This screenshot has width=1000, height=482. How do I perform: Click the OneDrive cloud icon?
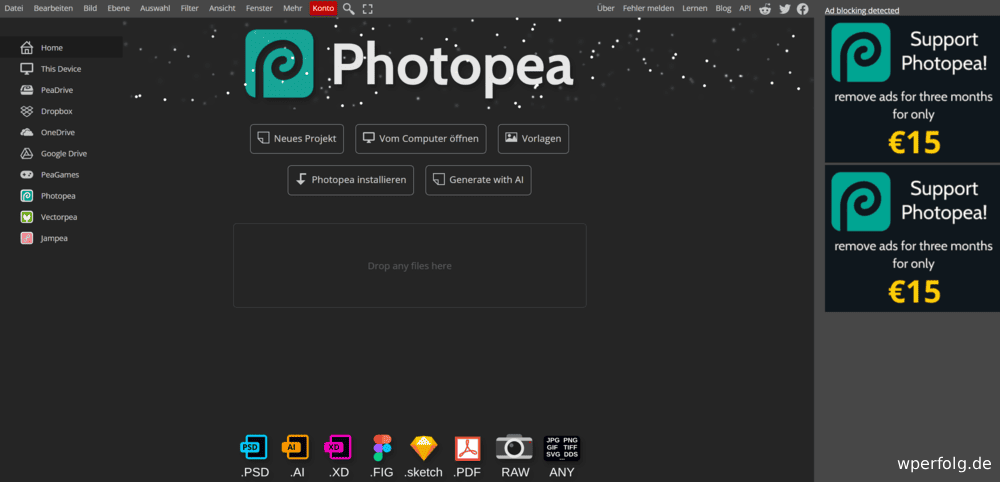(27, 133)
